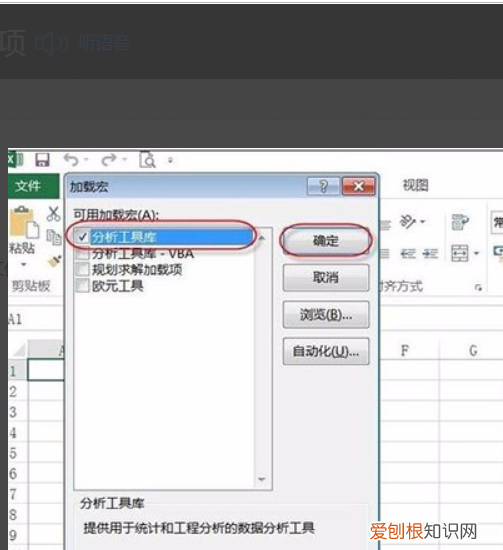Viewport: 503px width, 550px height.
Task: Click the 听语音 link
Action: tap(105, 43)
